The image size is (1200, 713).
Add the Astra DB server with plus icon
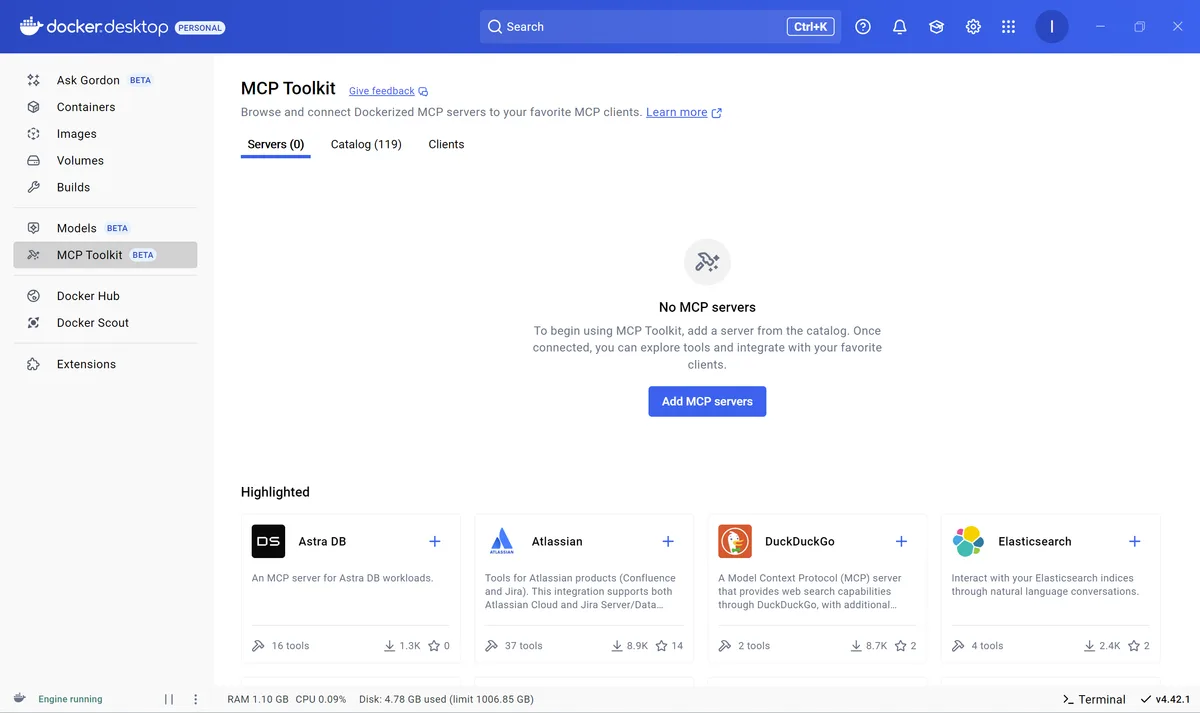coord(435,541)
